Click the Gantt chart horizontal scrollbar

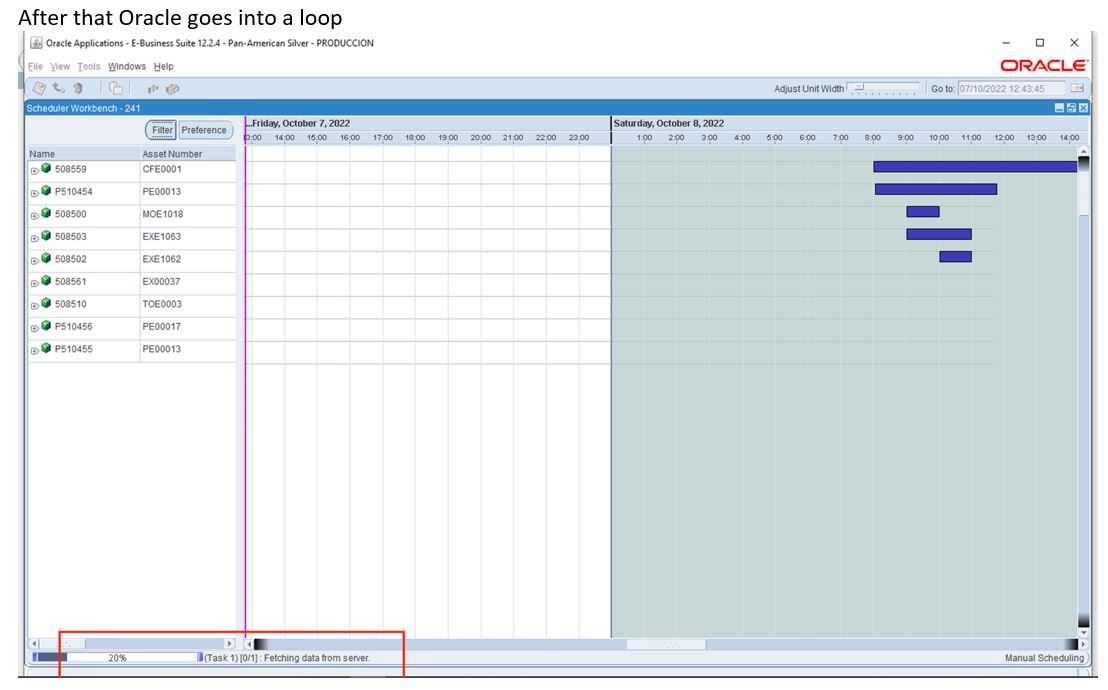tap(665, 643)
